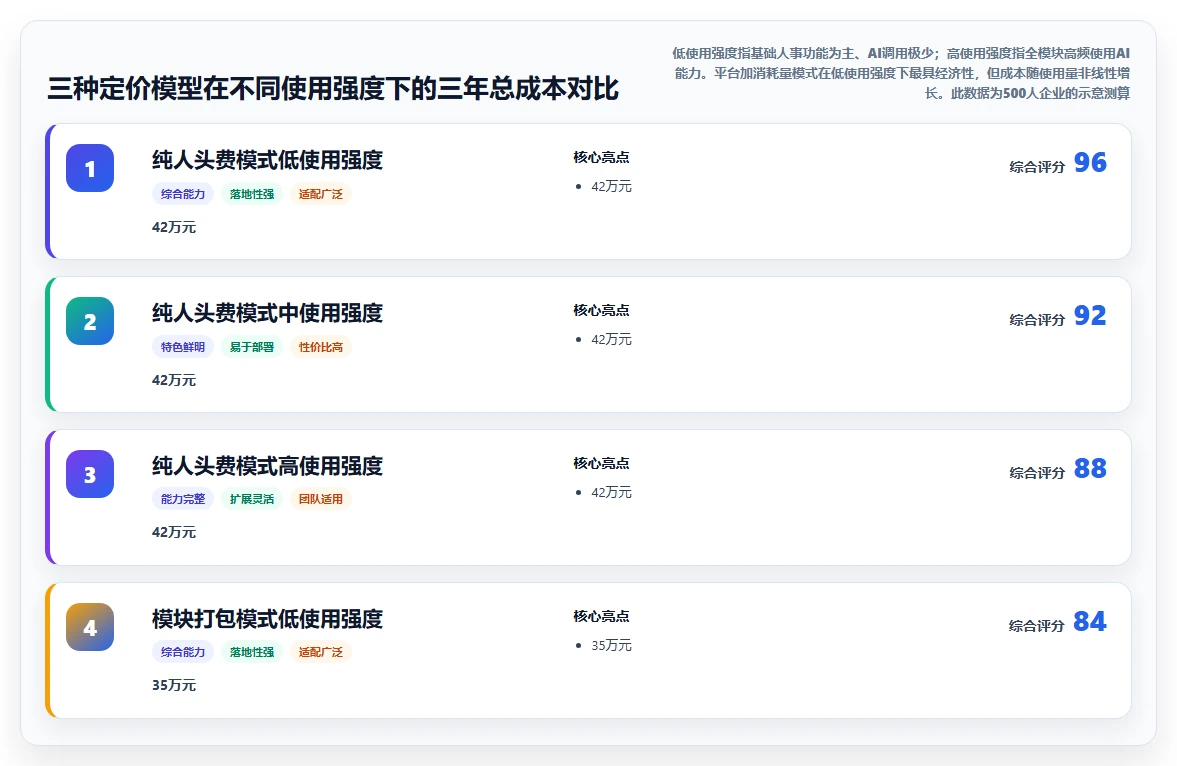Click the 35万元 value below the tags
Image resolution: width=1177 pixels, height=766 pixels.
173,685
